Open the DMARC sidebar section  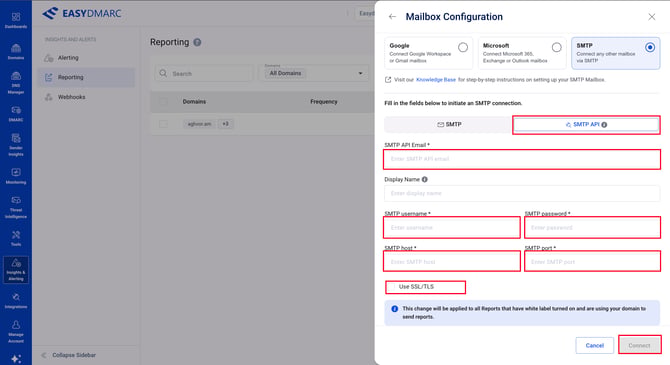pos(16,114)
